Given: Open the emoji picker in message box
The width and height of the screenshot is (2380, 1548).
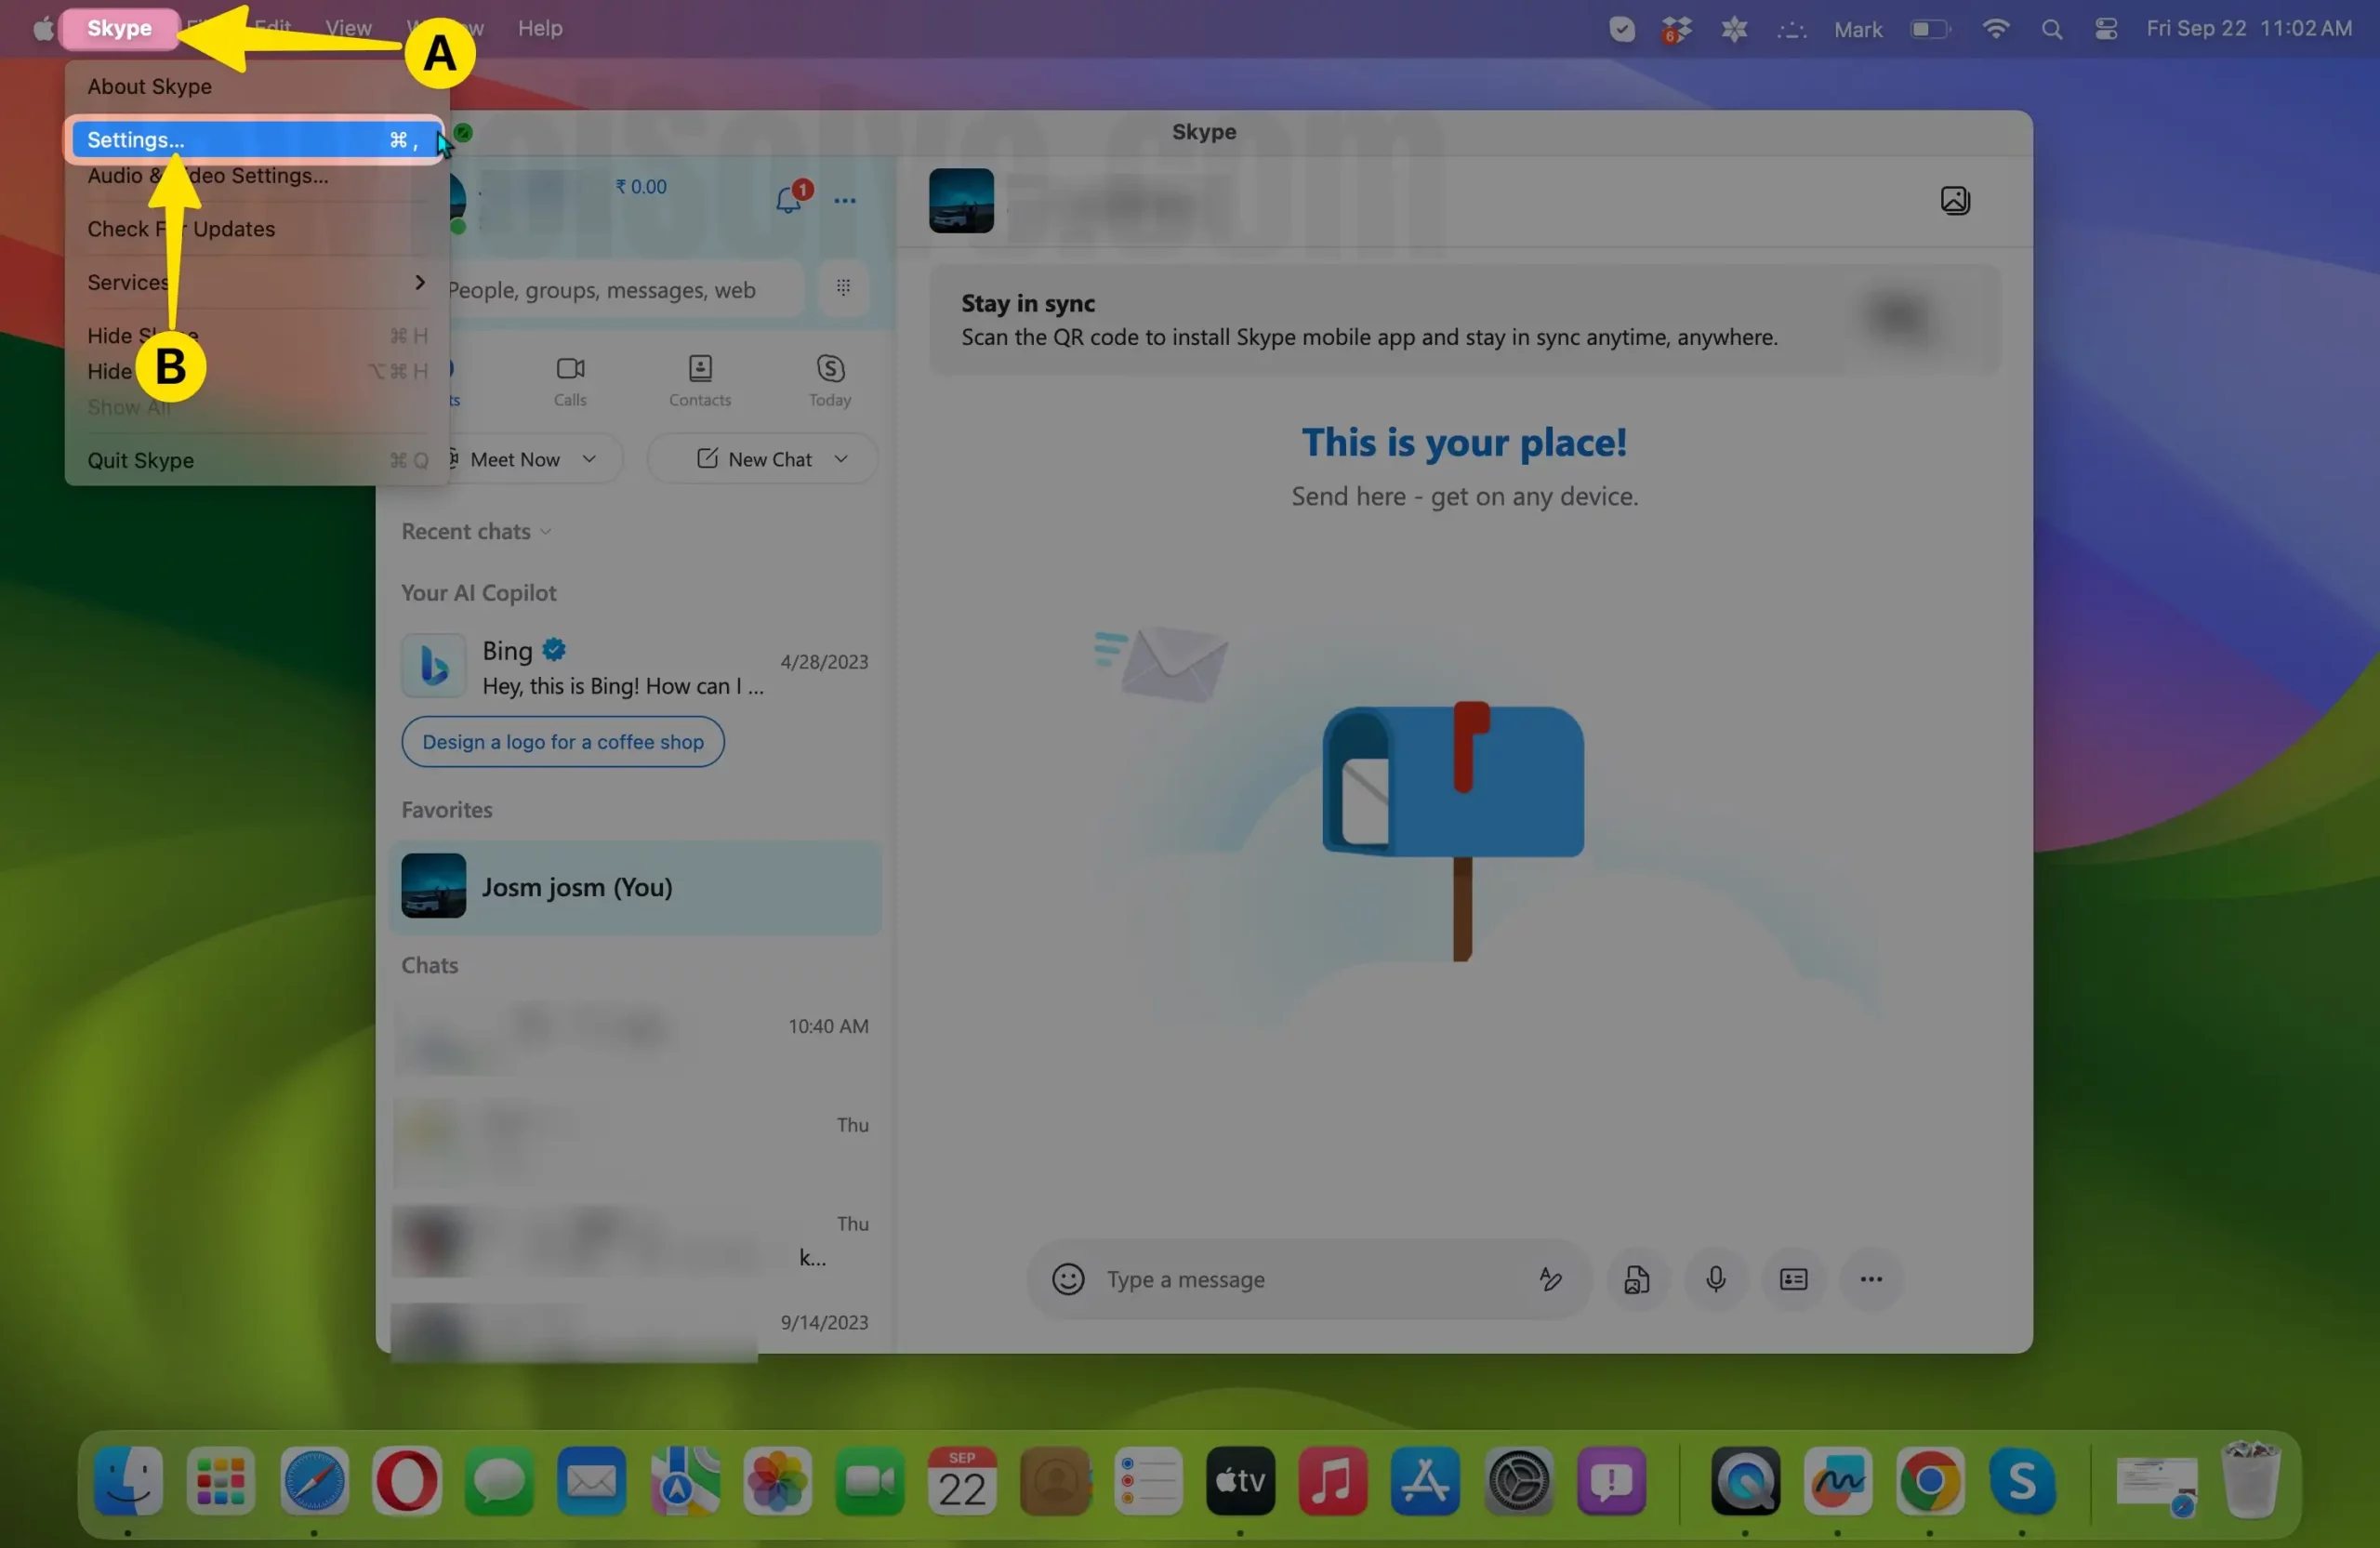Looking at the screenshot, I should [x=1068, y=1279].
